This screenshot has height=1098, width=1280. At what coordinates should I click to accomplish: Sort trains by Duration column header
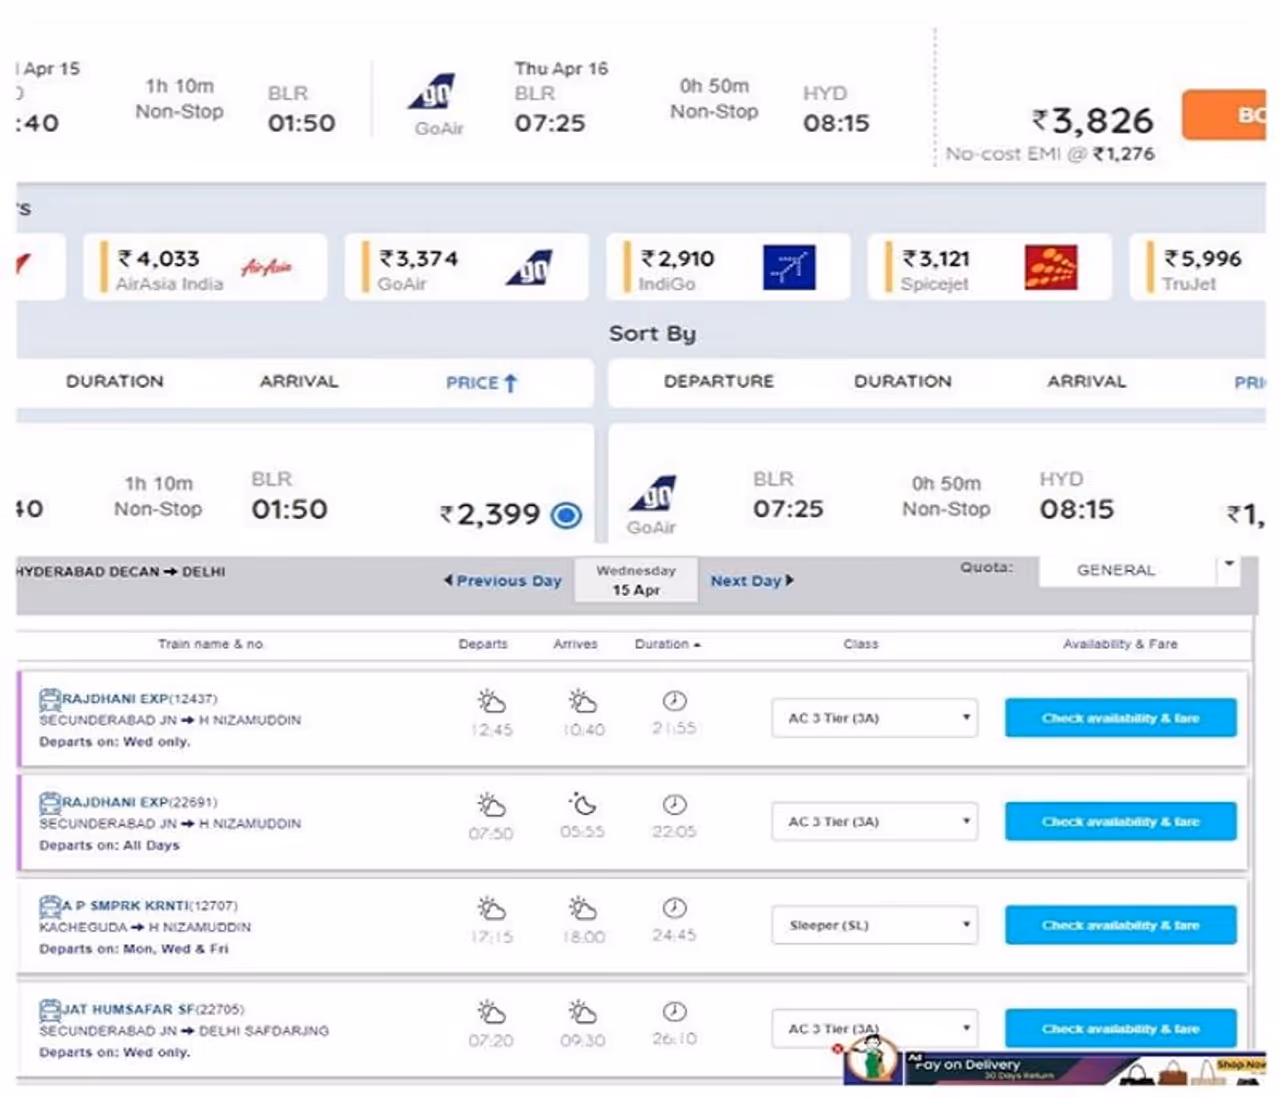666,644
